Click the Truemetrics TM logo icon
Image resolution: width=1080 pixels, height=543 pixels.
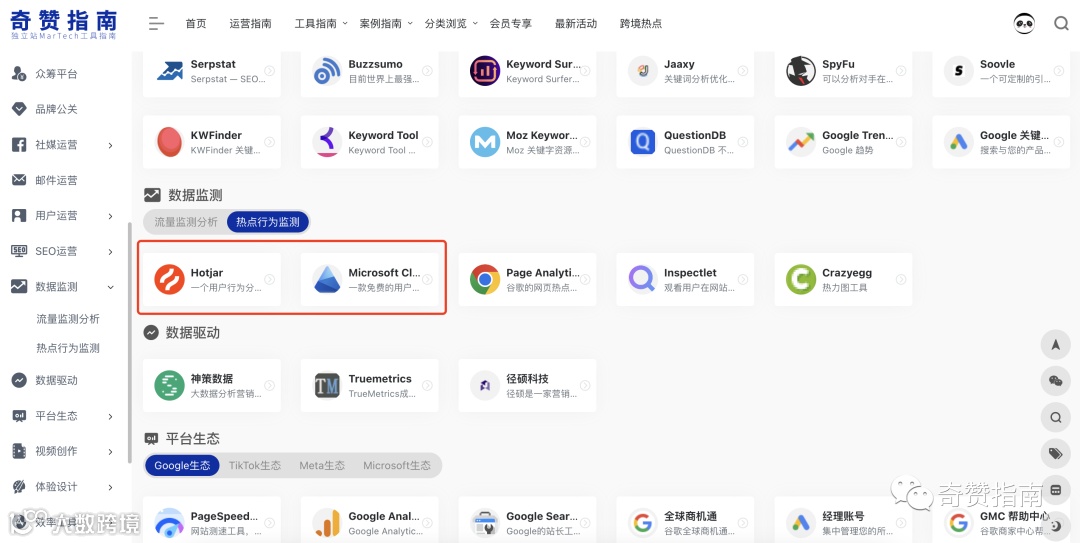(327, 385)
